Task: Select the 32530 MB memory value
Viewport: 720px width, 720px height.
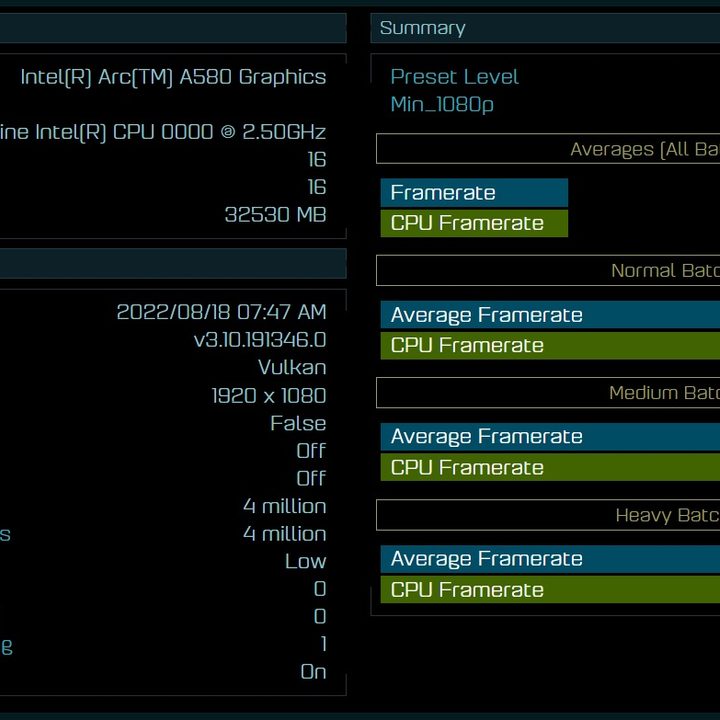Action: (x=276, y=215)
